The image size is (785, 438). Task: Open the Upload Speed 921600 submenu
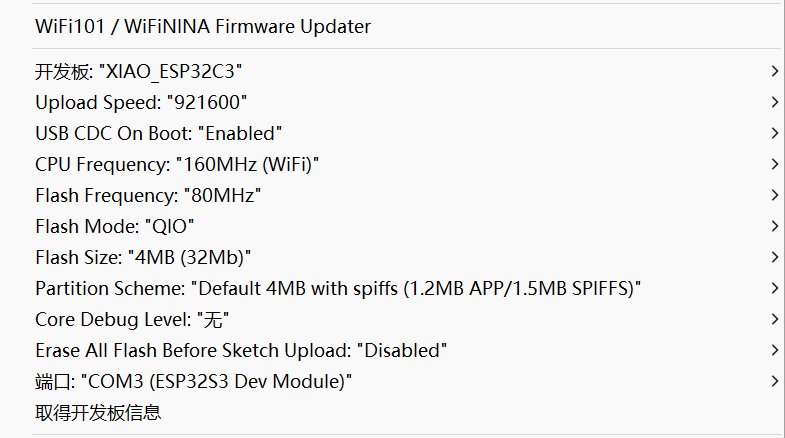point(141,102)
